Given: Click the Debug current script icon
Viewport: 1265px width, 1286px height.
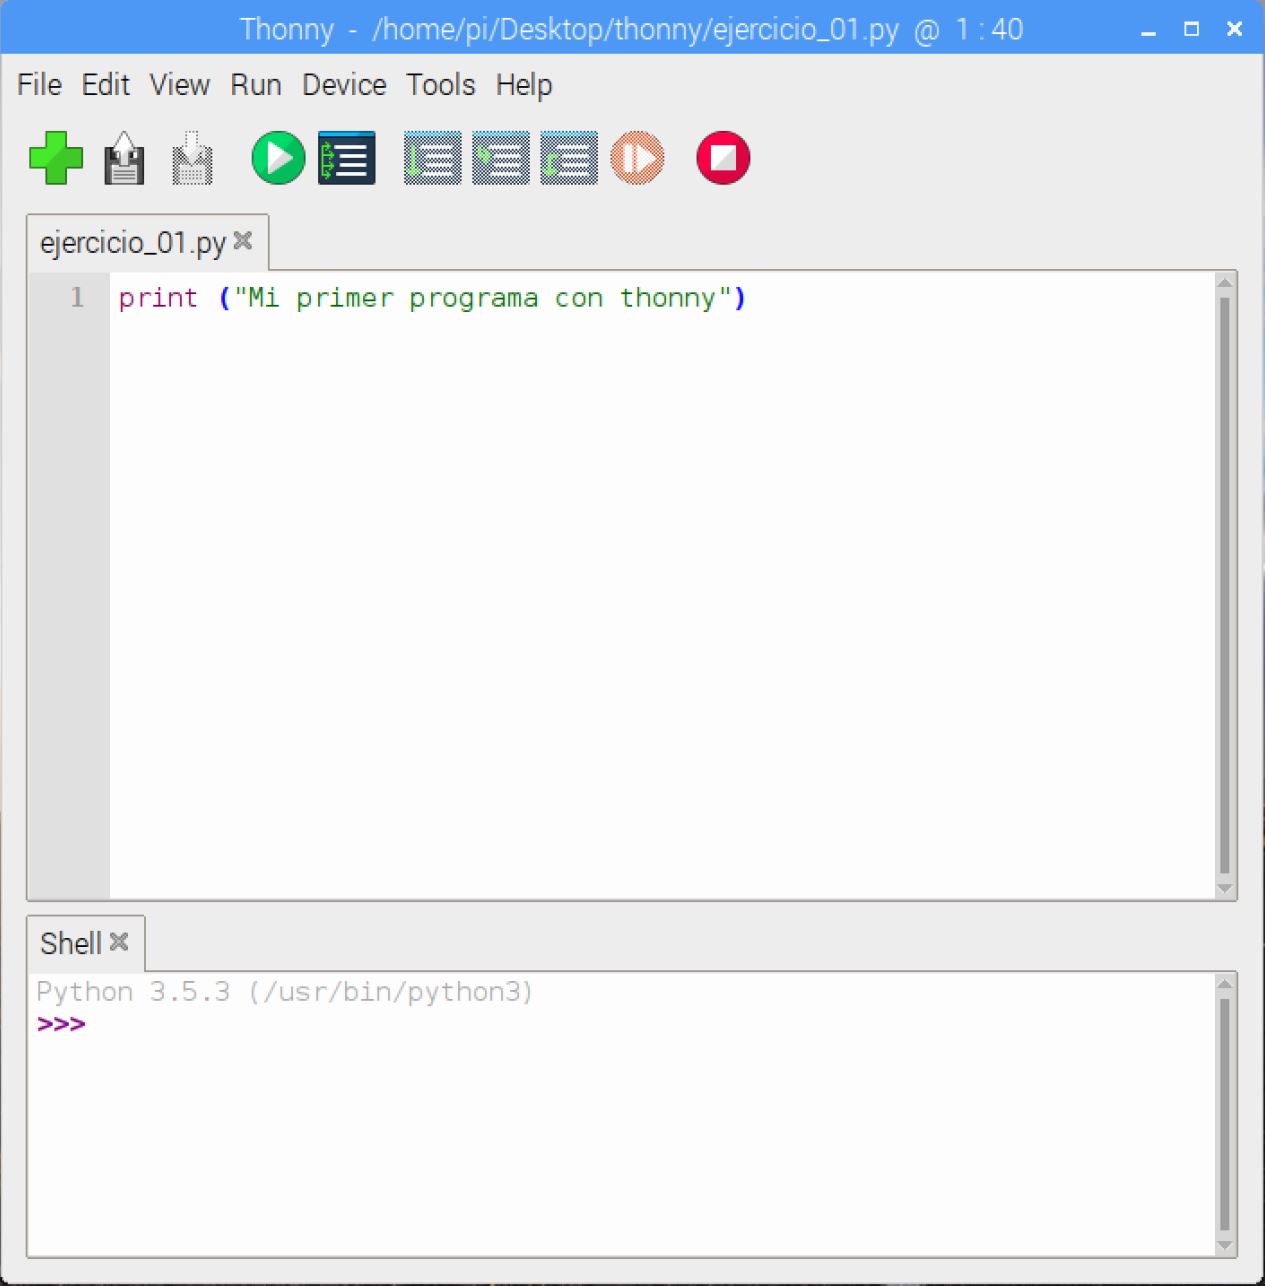Looking at the screenshot, I should (x=347, y=158).
